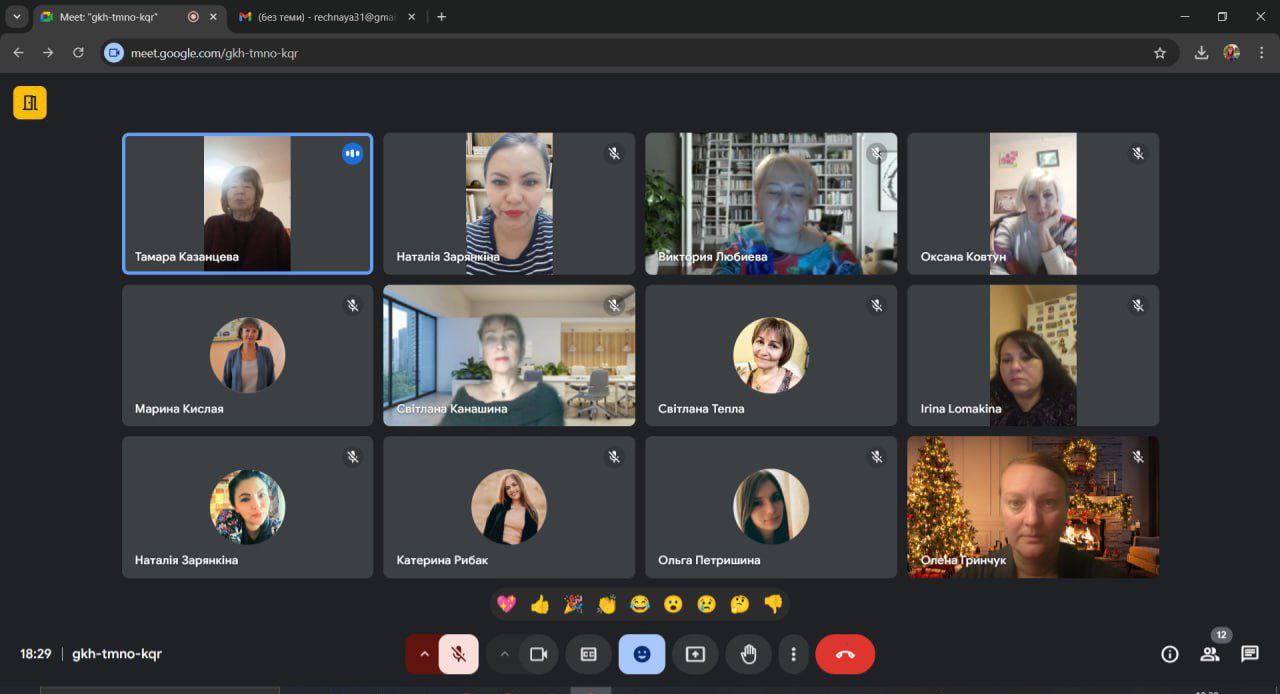1280x694 pixels.
Task: Leave call with red hang-up button
Action: (x=845, y=654)
